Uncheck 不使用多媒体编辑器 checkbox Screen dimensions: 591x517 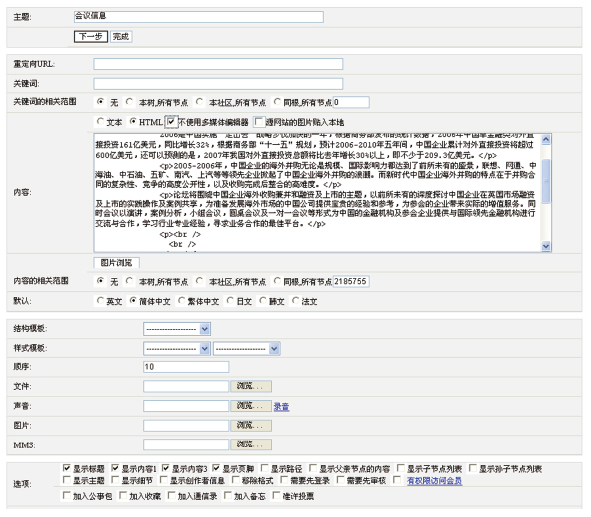click(x=171, y=122)
